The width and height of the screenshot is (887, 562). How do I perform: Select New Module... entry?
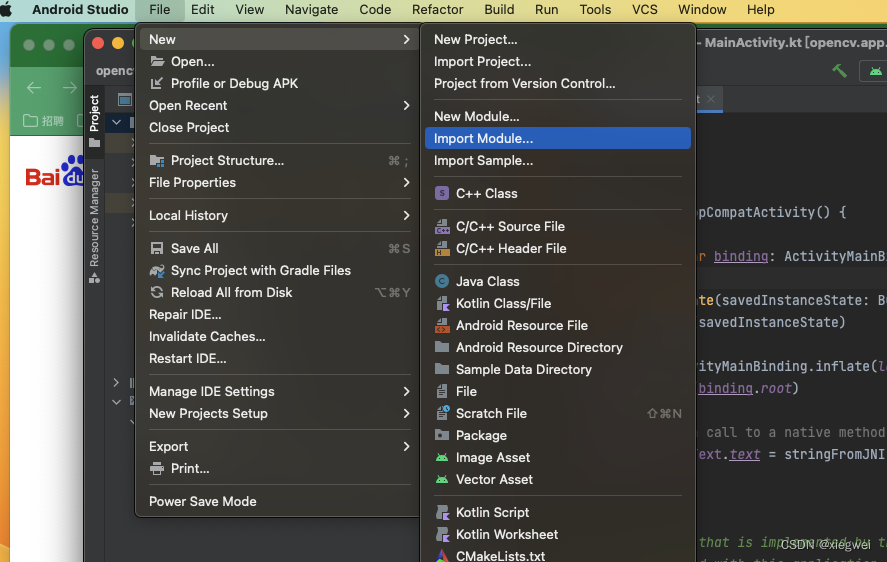pos(557,117)
